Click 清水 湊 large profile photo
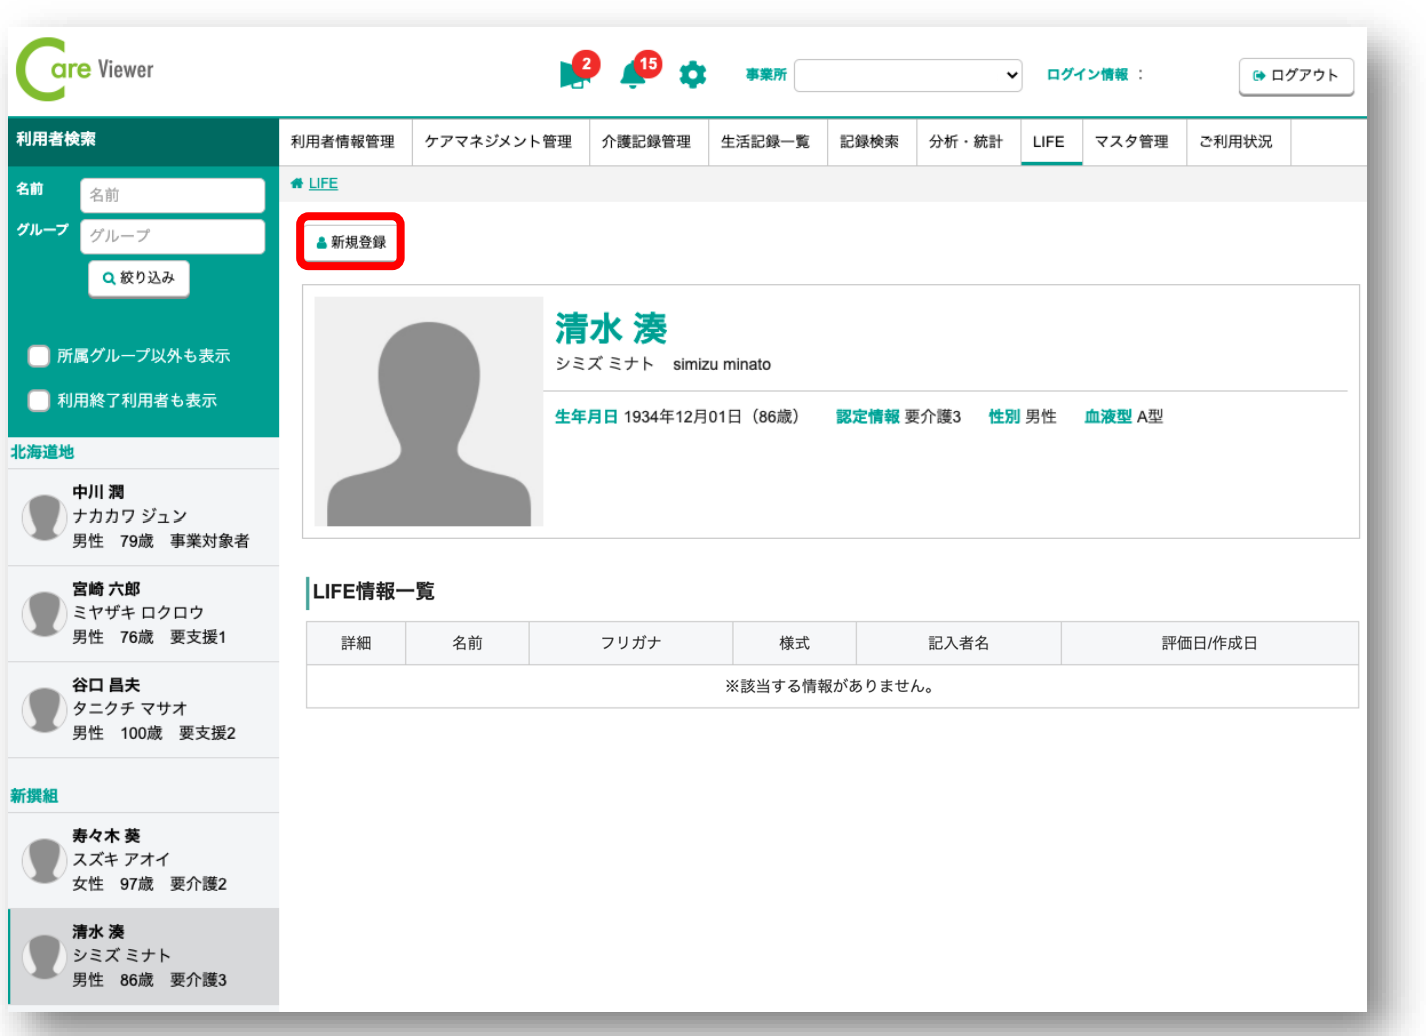 (x=429, y=411)
